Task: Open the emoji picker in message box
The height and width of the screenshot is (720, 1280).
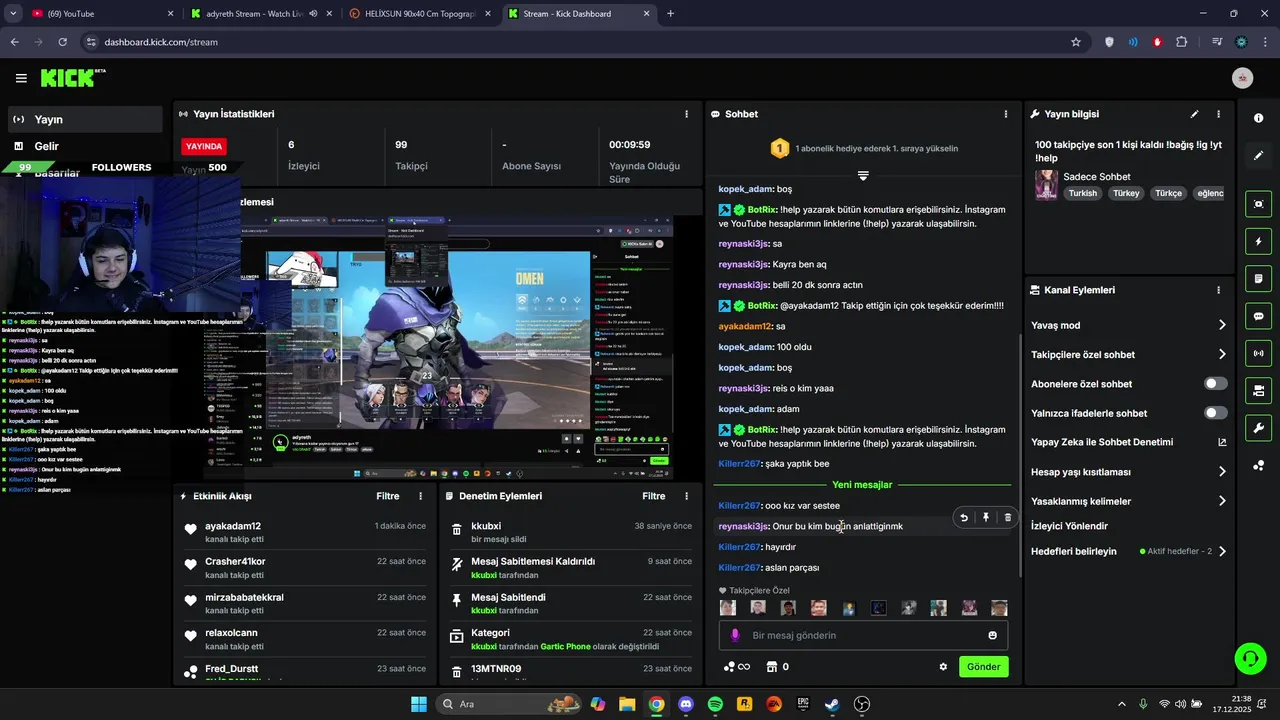Action: 992,635
